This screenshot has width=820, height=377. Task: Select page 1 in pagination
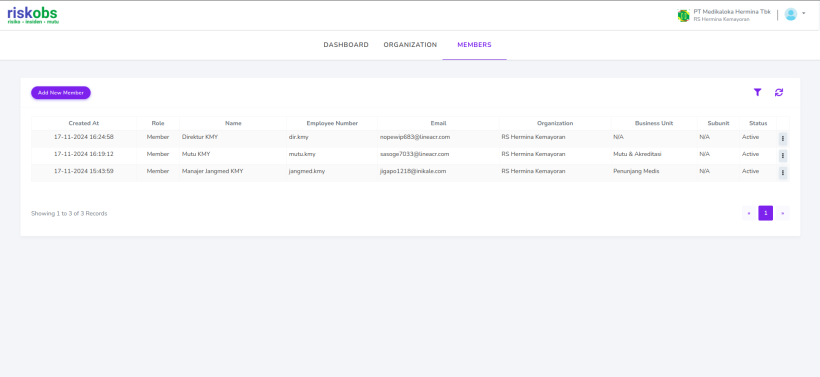[x=766, y=213]
